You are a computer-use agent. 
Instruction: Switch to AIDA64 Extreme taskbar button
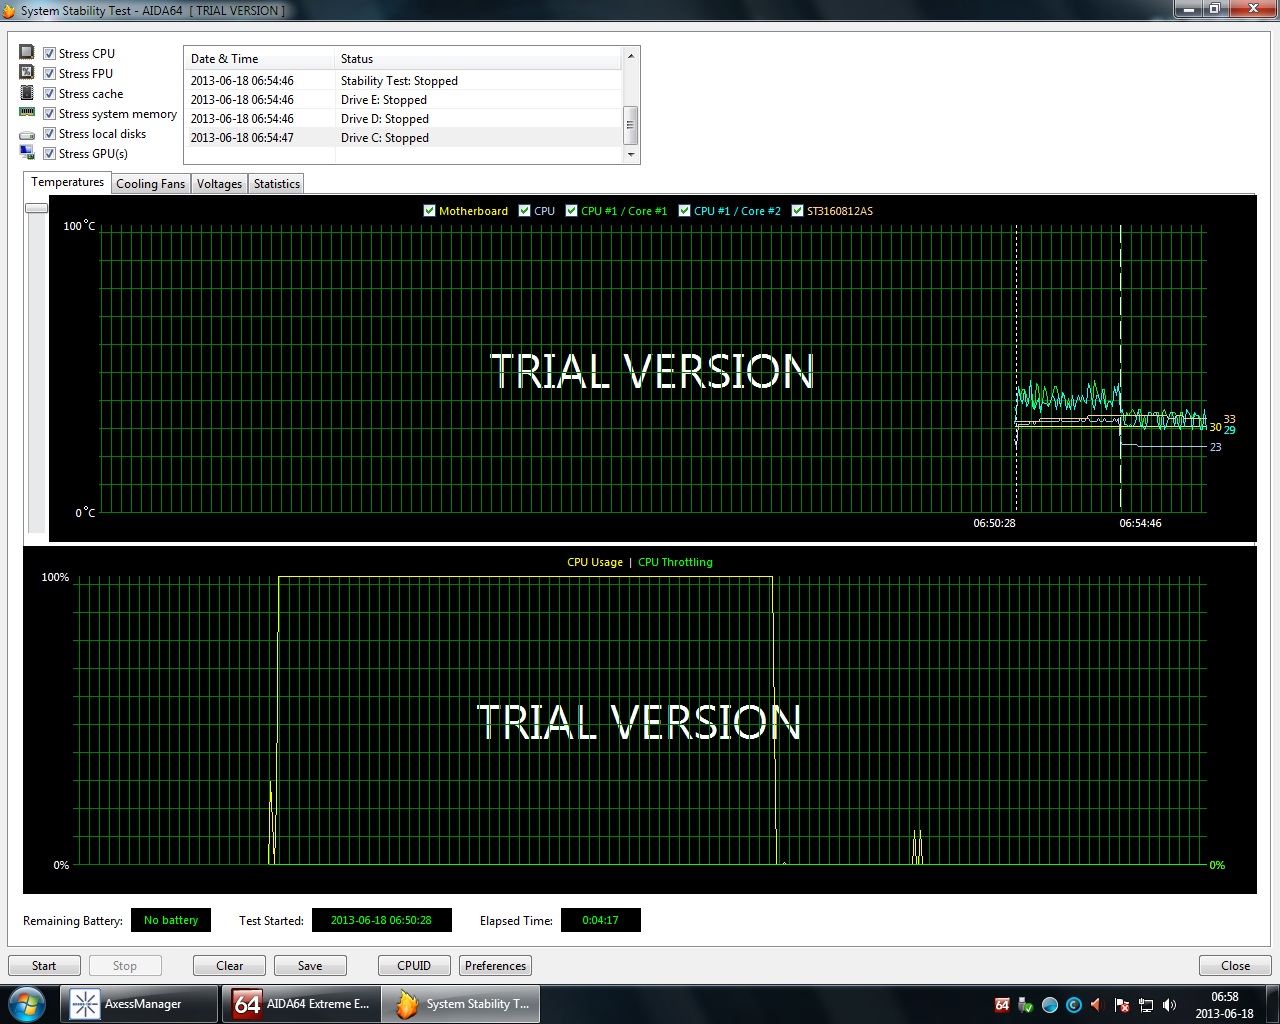click(x=301, y=1004)
